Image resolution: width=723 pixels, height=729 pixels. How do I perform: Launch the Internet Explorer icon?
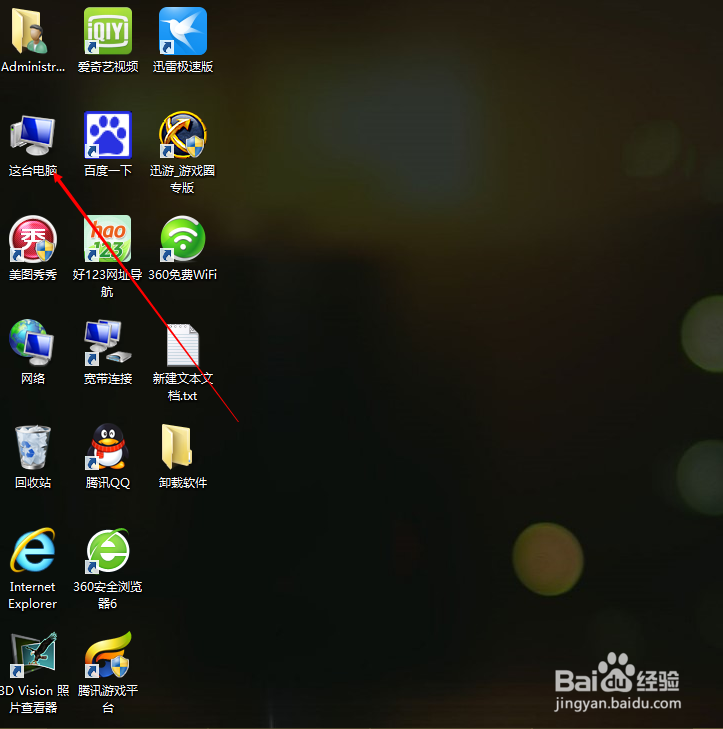tap(33, 550)
